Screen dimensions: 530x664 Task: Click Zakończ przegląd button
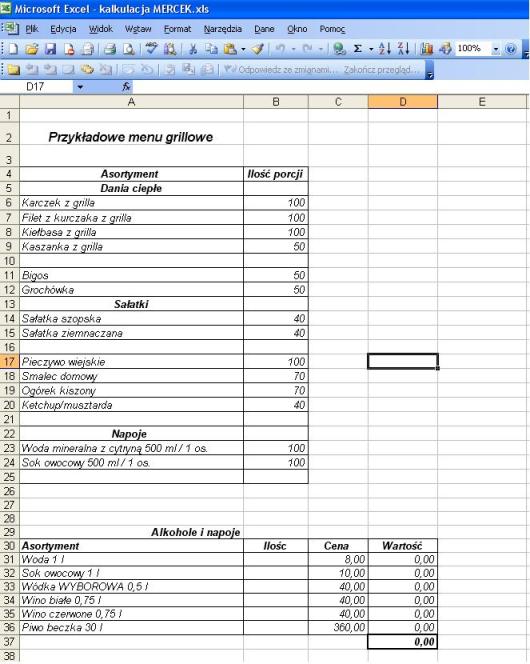(383, 69)
